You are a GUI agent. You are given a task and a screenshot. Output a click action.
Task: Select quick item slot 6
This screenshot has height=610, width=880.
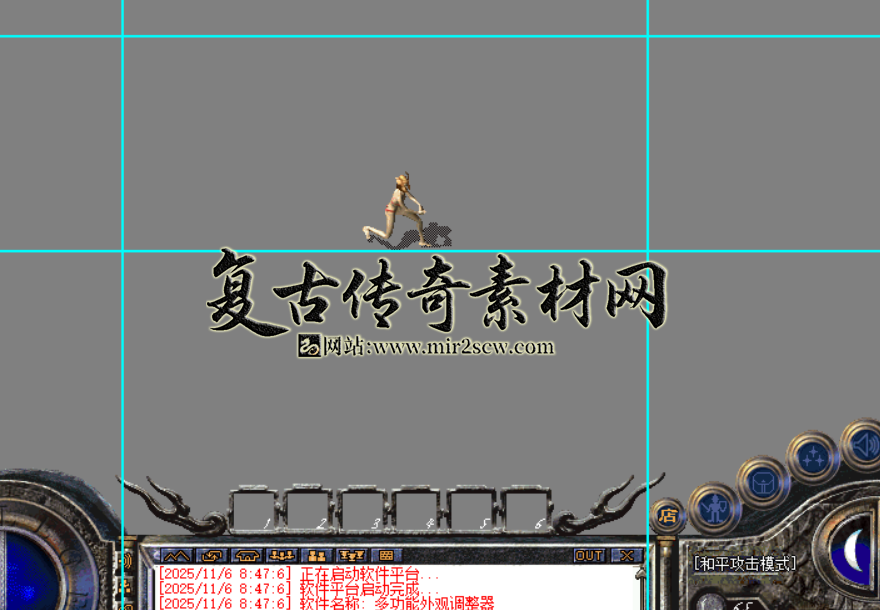pyautogui.click(x=524, y=508)
